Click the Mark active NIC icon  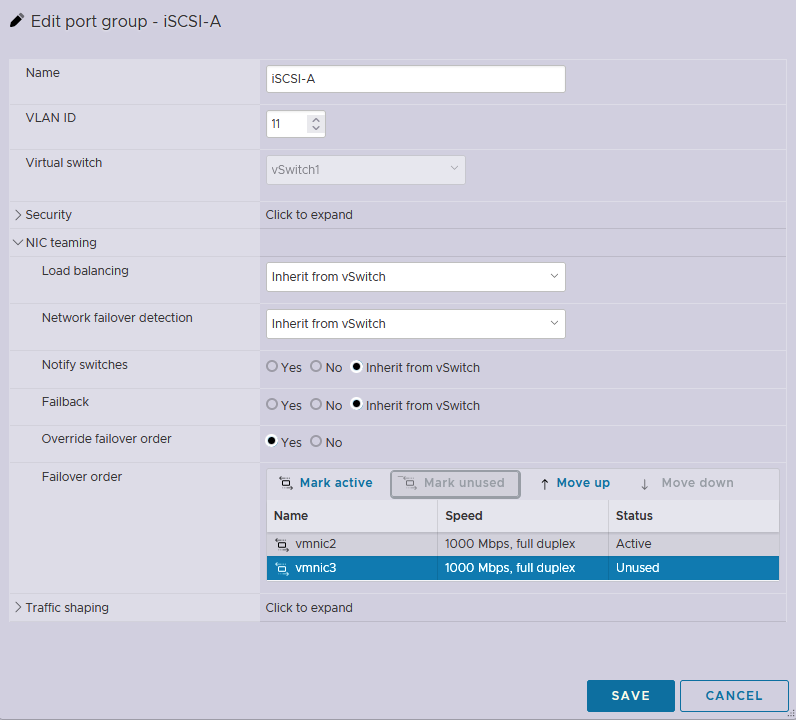[x=285, y=483]
